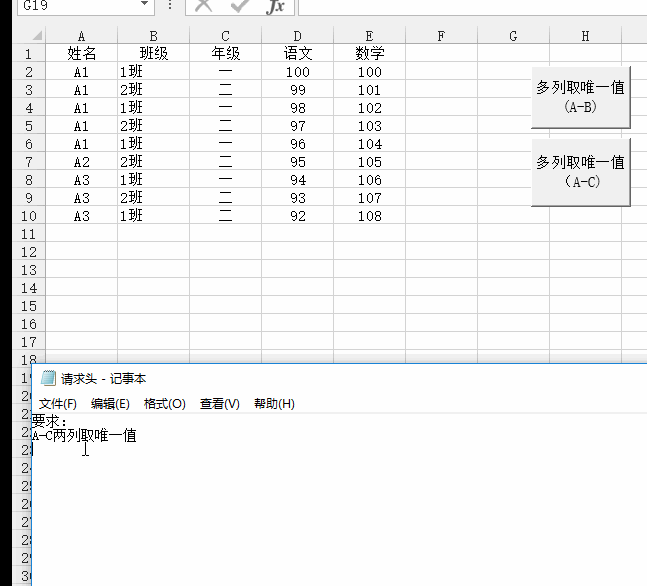Select column B header
647x586 pixels.
pos(153,36)
